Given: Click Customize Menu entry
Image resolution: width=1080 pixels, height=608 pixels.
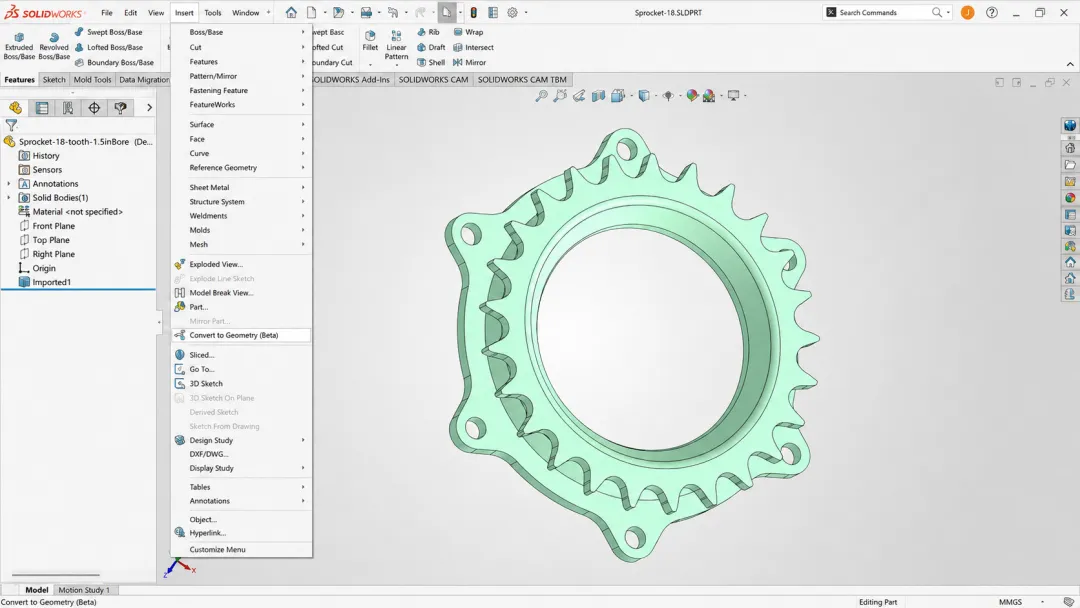Looking at the screenshot, I should click(241, 549).
